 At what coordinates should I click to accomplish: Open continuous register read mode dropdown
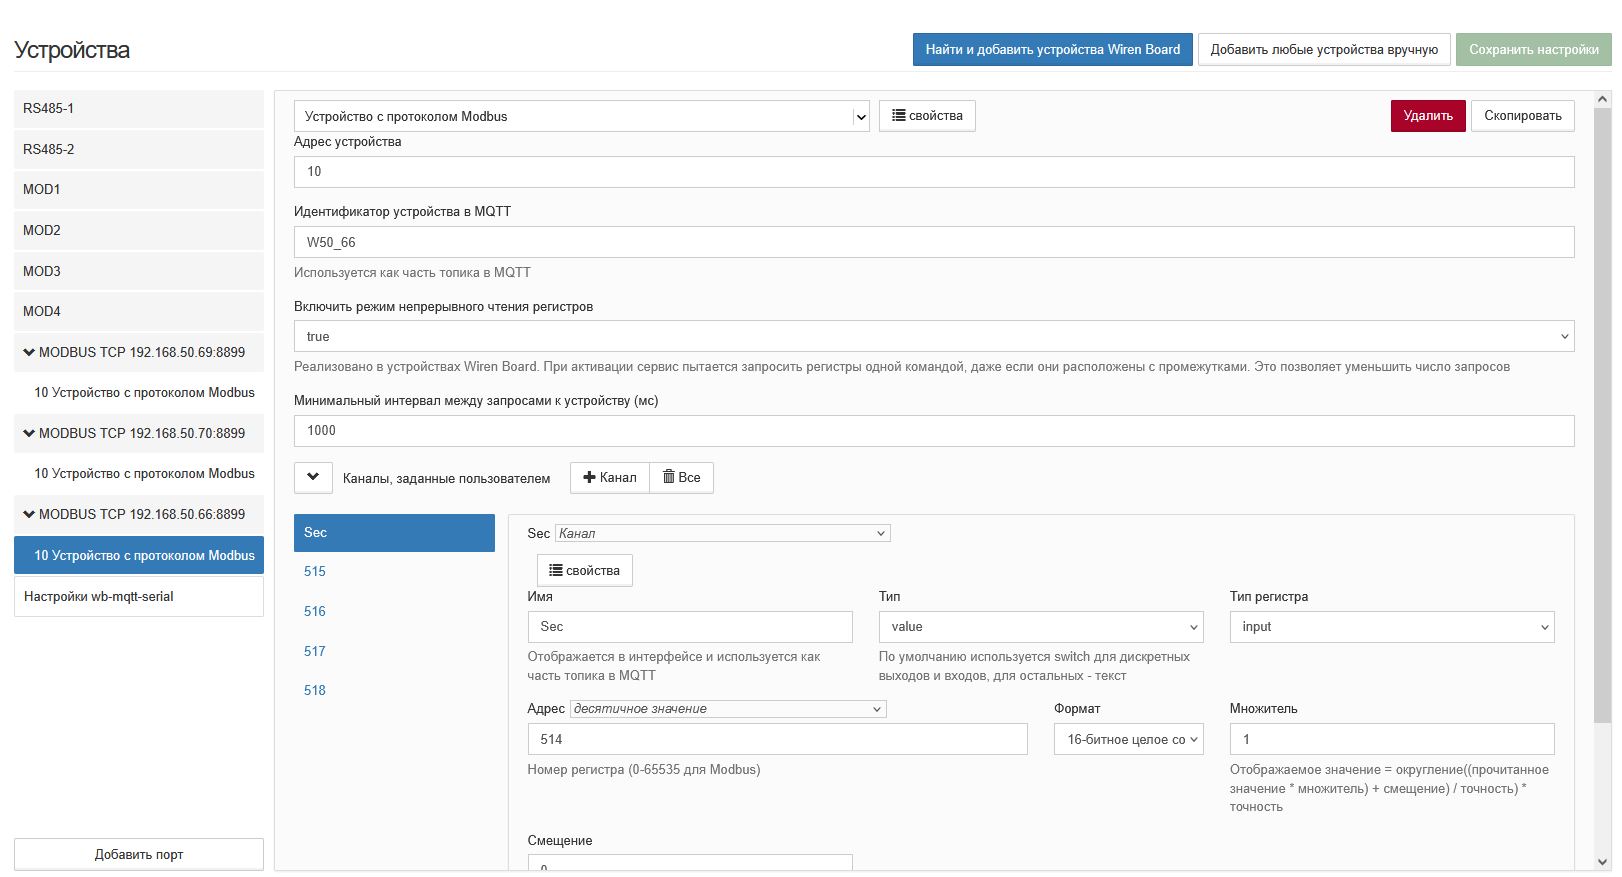[x=933, y=336]
